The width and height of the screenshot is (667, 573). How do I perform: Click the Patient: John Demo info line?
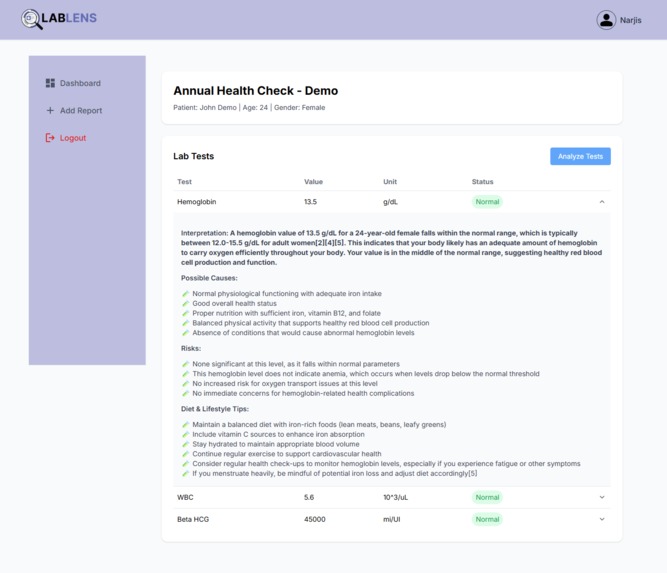(x=249, y=108)
